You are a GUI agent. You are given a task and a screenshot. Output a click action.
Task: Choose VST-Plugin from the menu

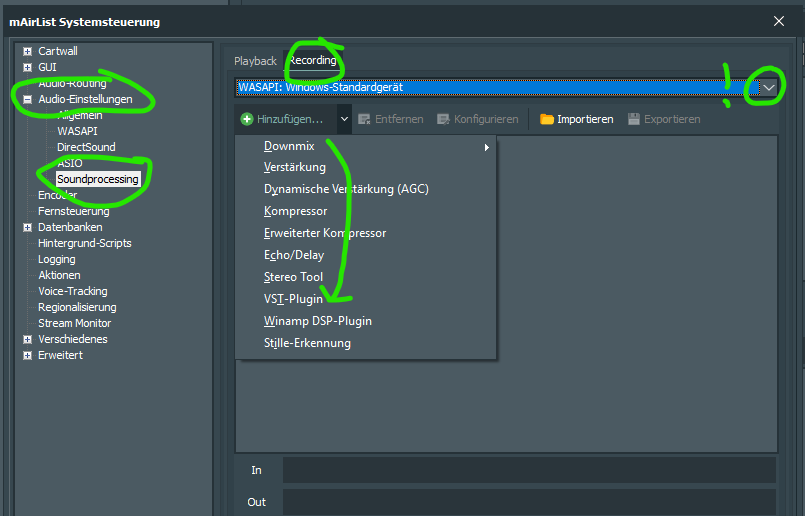coord(293,299)
